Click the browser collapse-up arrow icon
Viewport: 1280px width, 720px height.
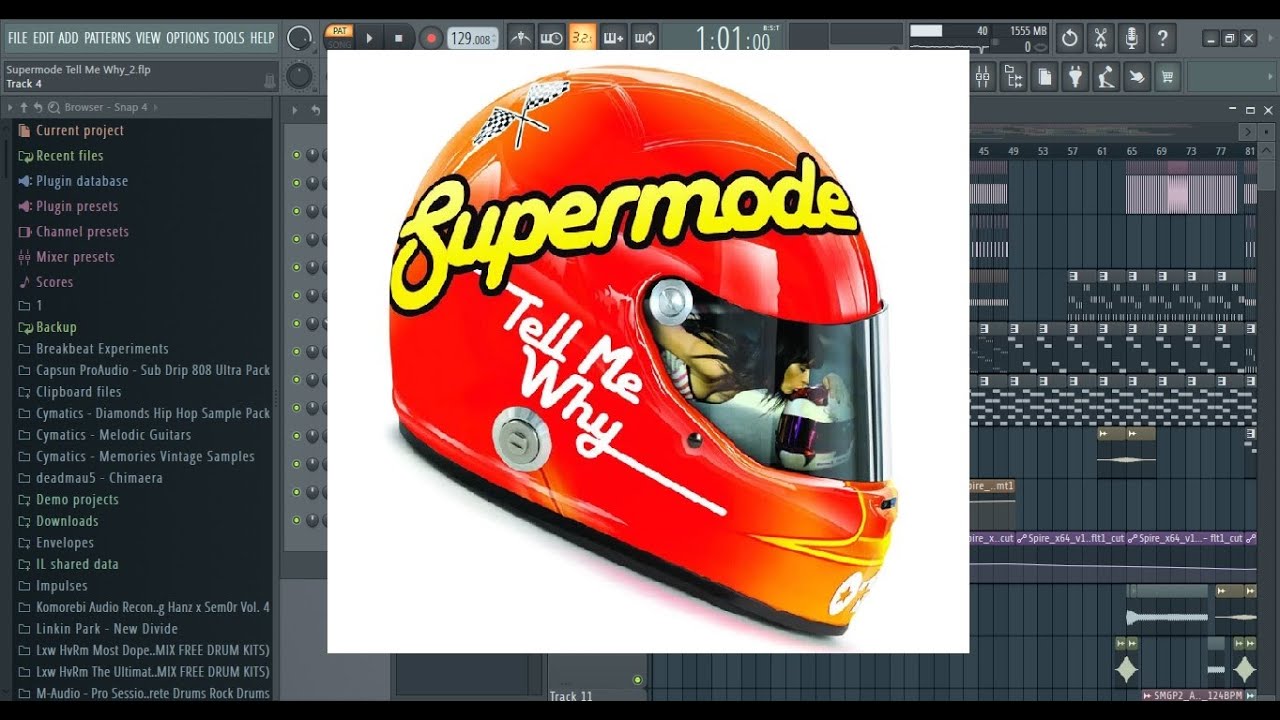click(x=24, y=107)
